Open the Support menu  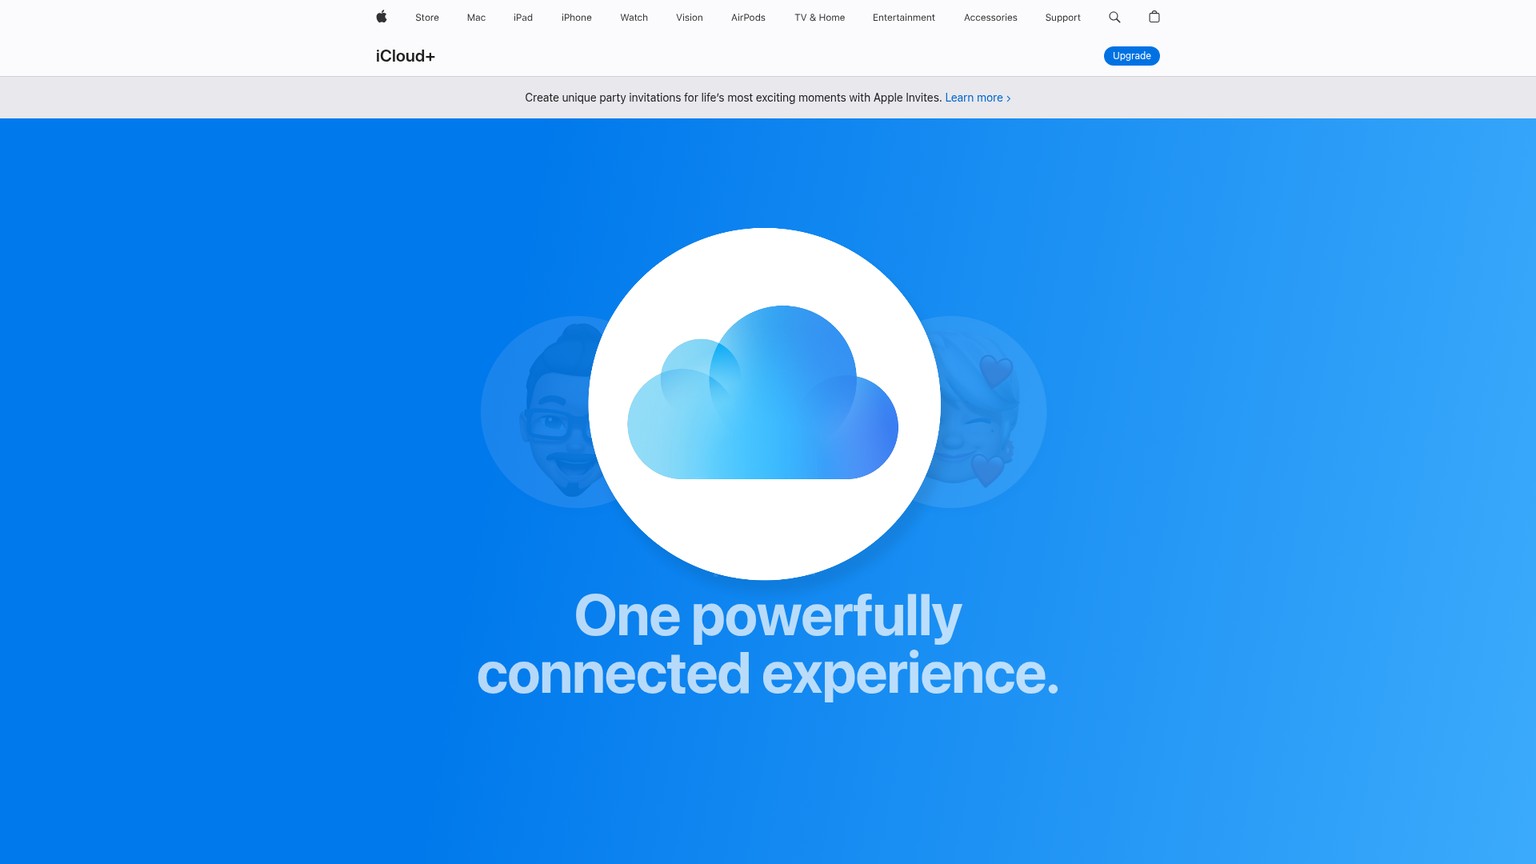1063,18
